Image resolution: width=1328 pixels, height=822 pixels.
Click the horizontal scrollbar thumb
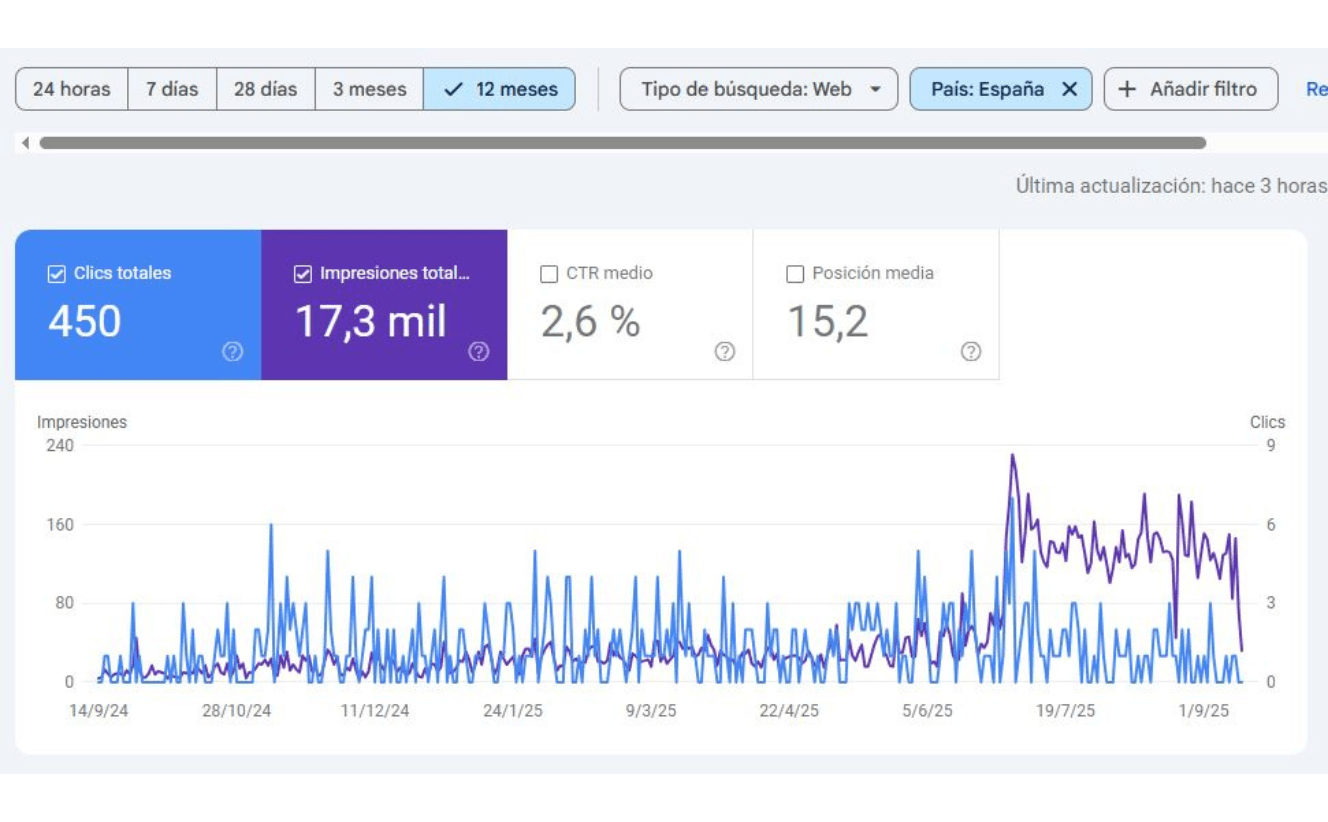tap(622, 143)
